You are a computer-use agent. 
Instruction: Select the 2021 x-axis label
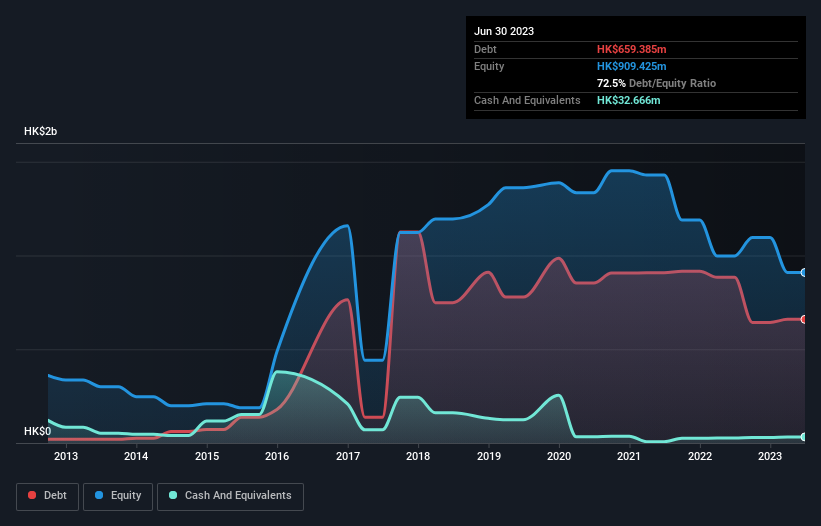point(629,456)
